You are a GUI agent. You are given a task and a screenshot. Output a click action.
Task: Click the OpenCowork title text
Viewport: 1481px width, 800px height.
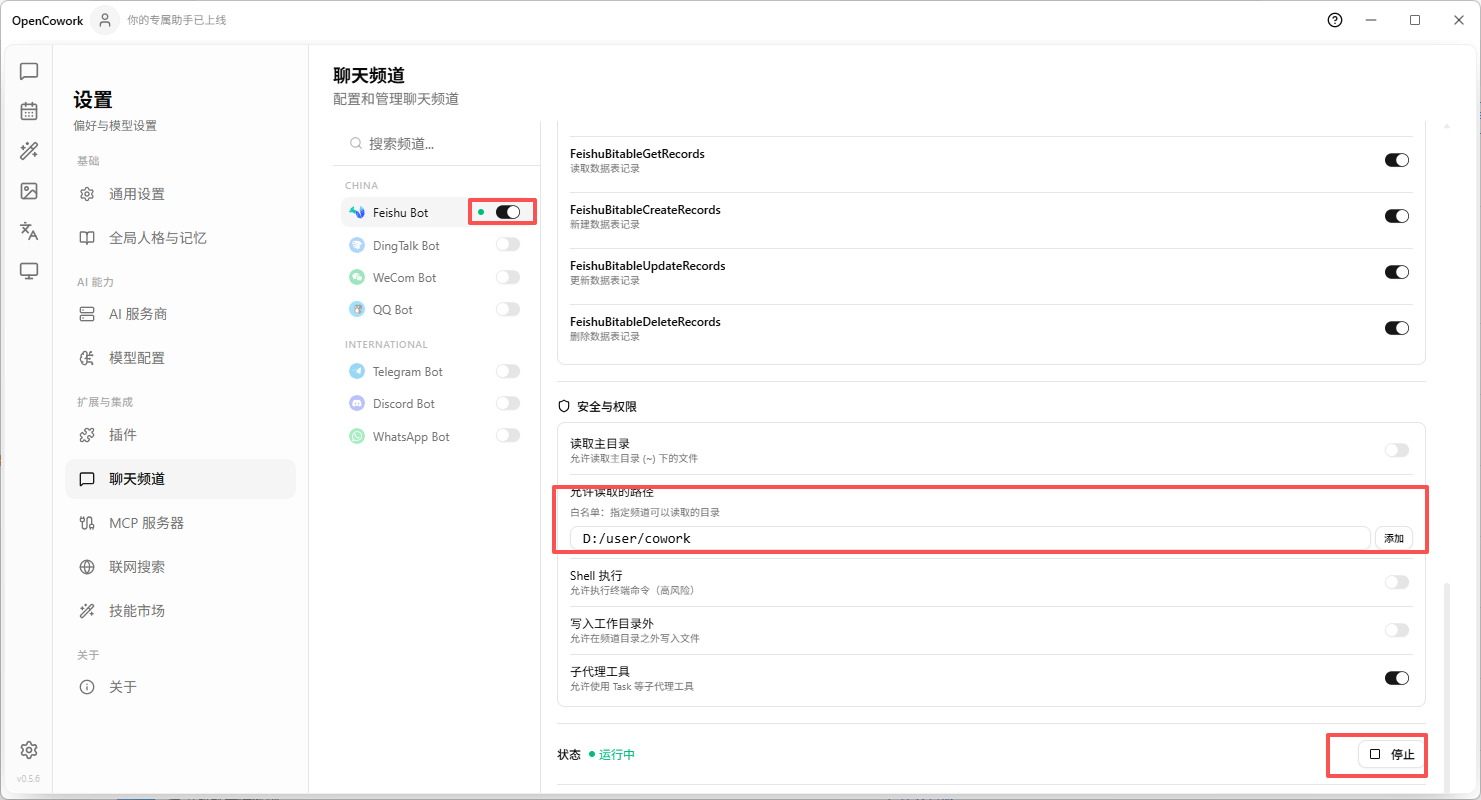tap(48, 20)
